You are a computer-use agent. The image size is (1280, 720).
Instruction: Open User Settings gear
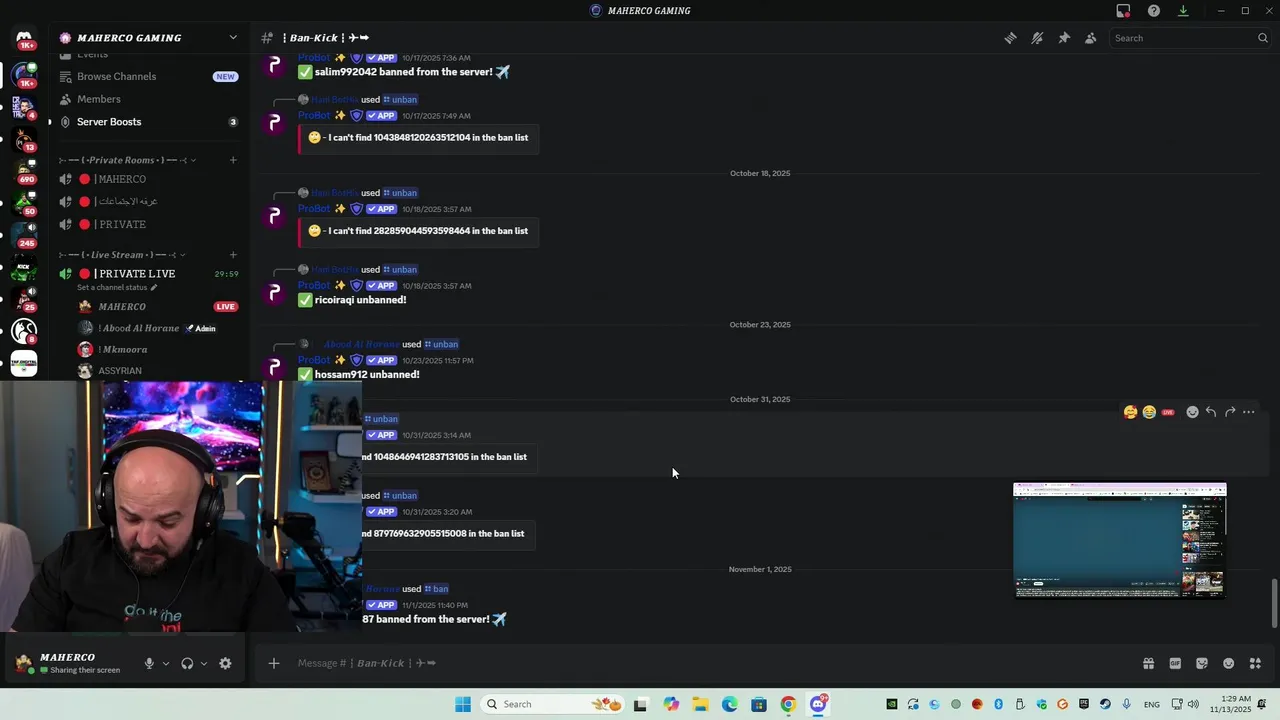point(225,664)
